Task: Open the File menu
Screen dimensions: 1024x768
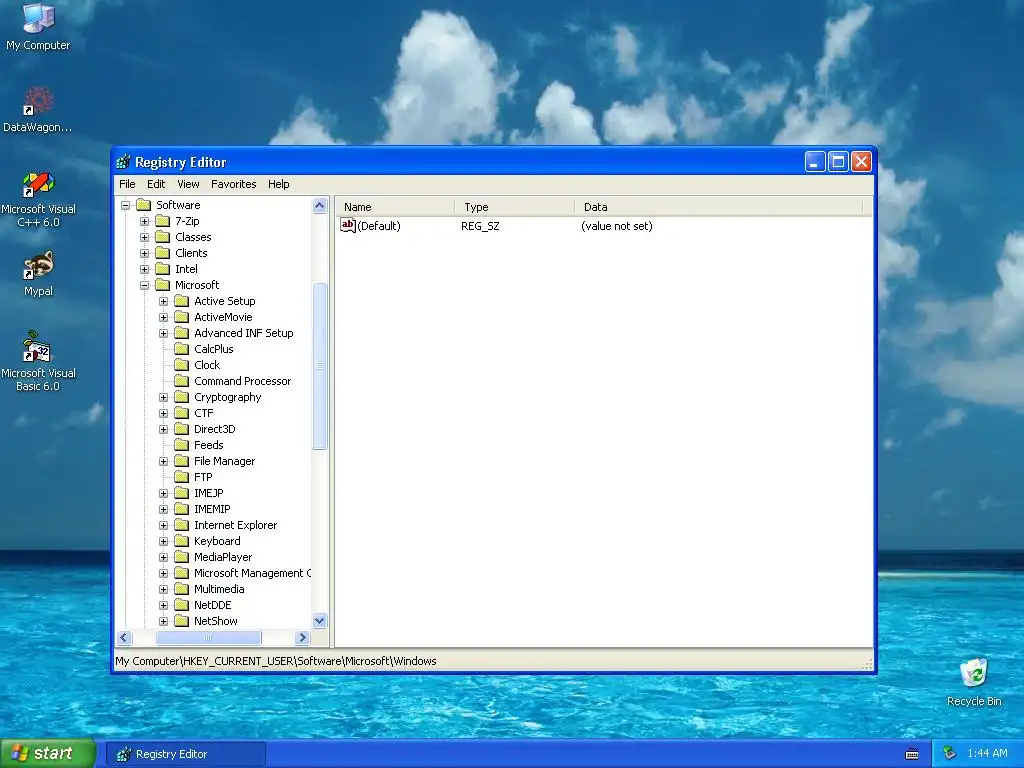Action: tap(127, 184)
